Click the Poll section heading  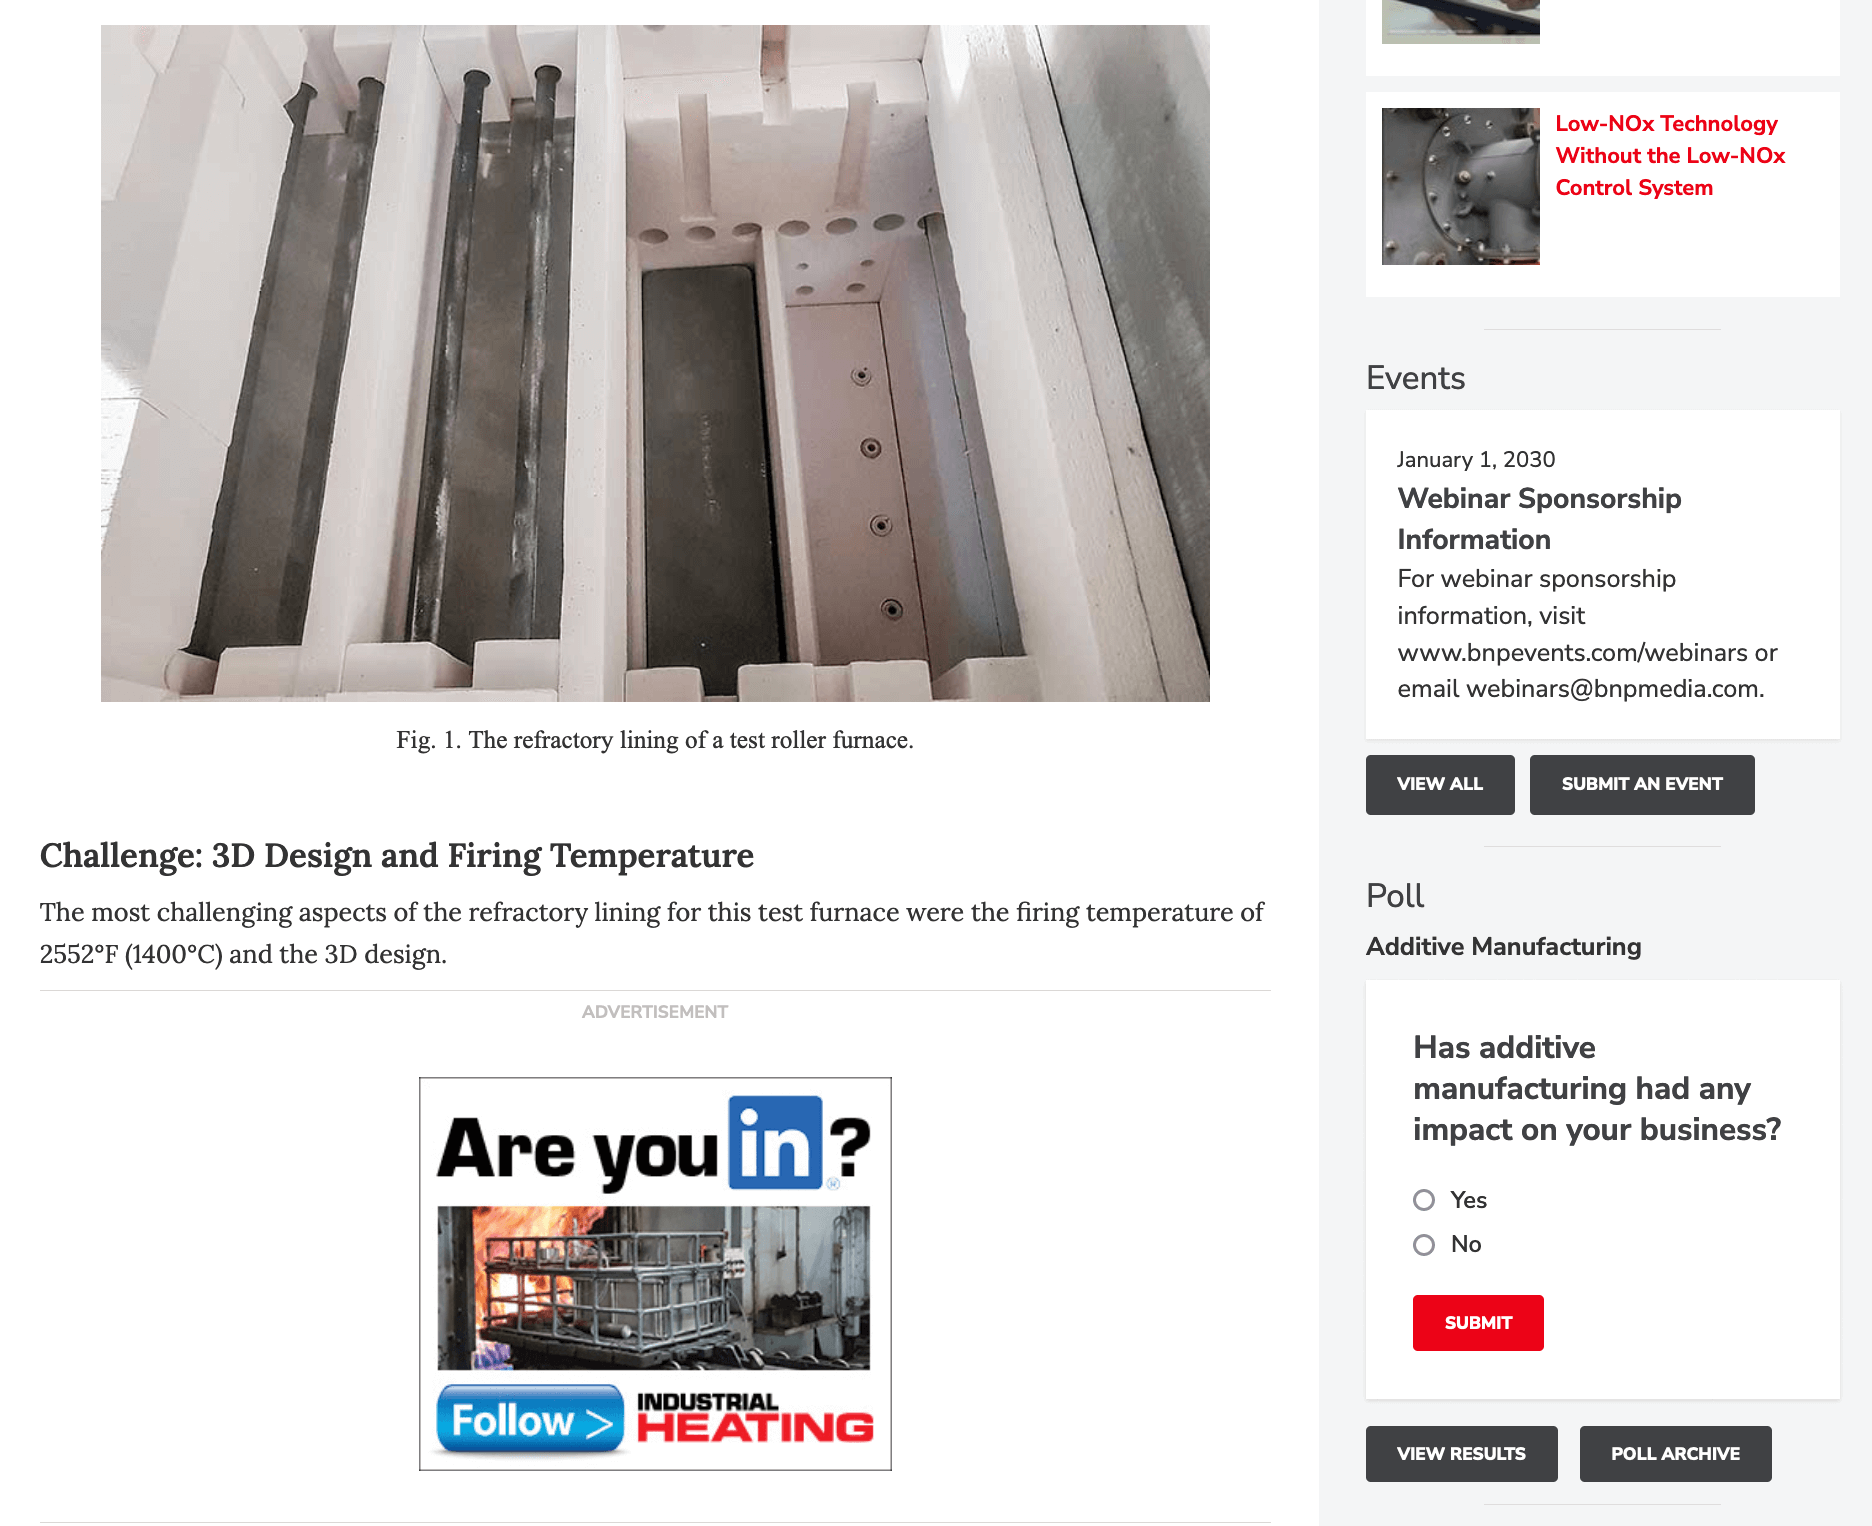(1395, 895)
